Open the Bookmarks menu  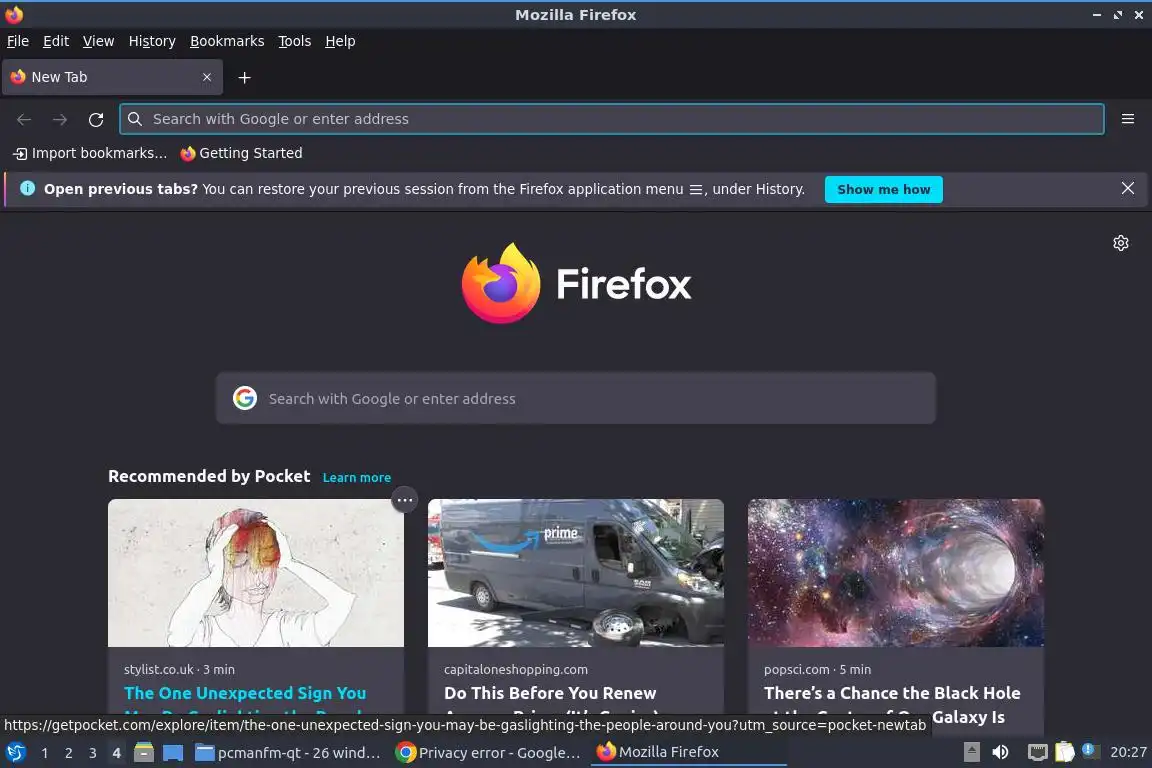pos(227,41)
